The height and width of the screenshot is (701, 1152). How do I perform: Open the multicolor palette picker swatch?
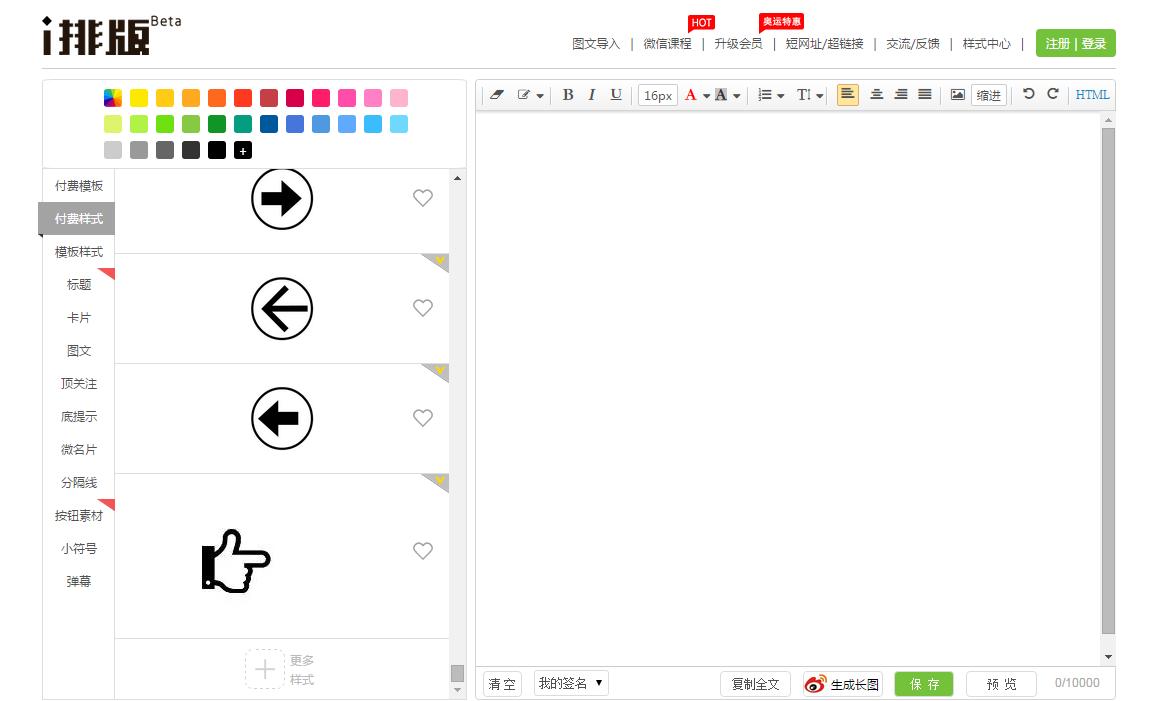(112, 98)
